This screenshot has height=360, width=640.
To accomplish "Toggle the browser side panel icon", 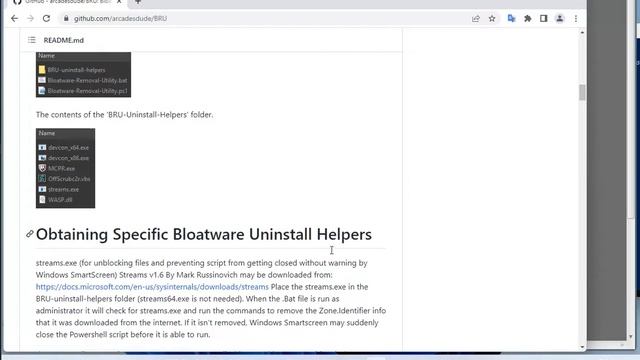I will click(x=543, y=18).
